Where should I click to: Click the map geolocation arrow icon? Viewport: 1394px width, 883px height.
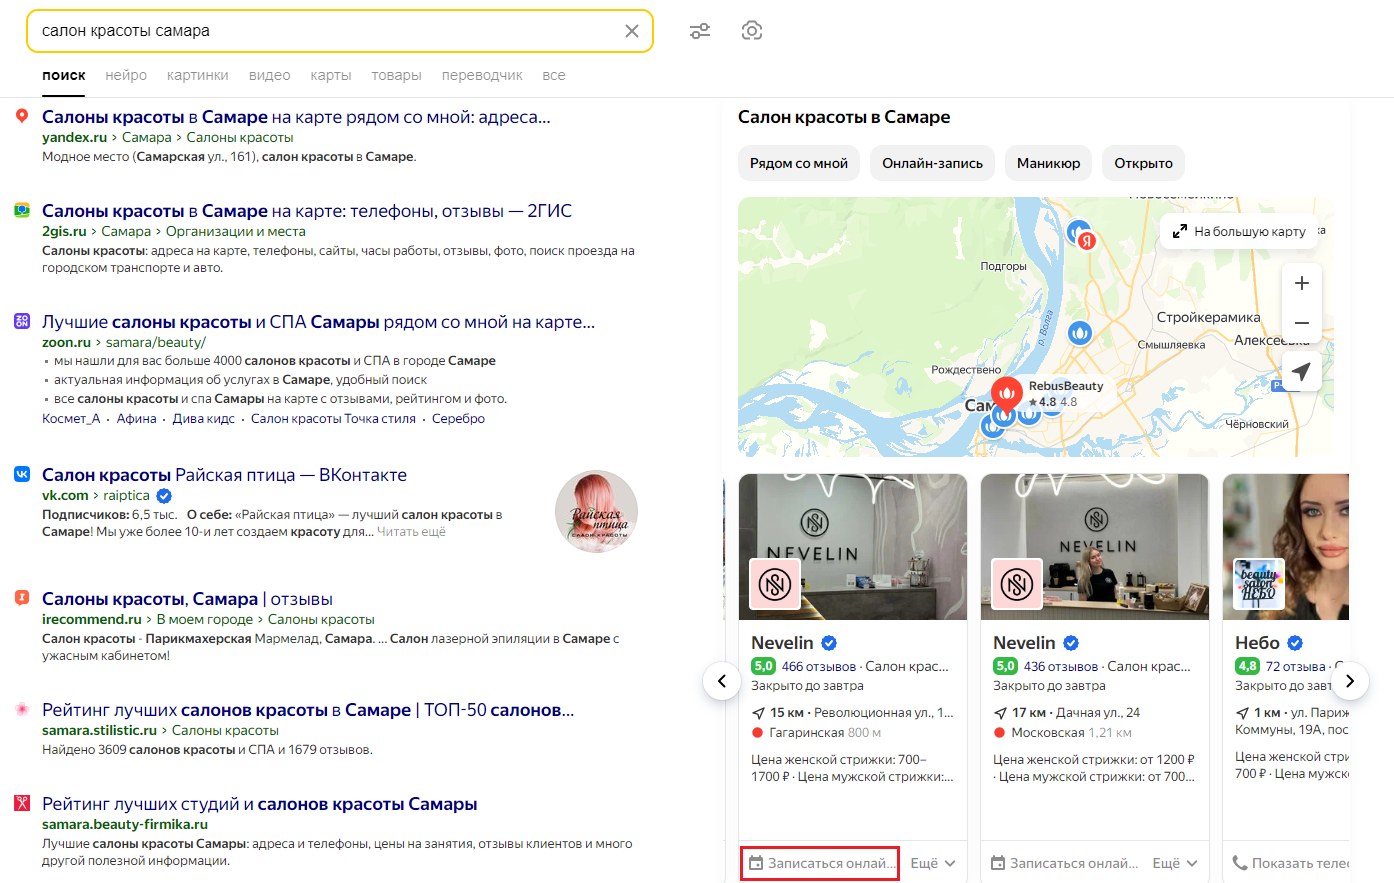1301,371
